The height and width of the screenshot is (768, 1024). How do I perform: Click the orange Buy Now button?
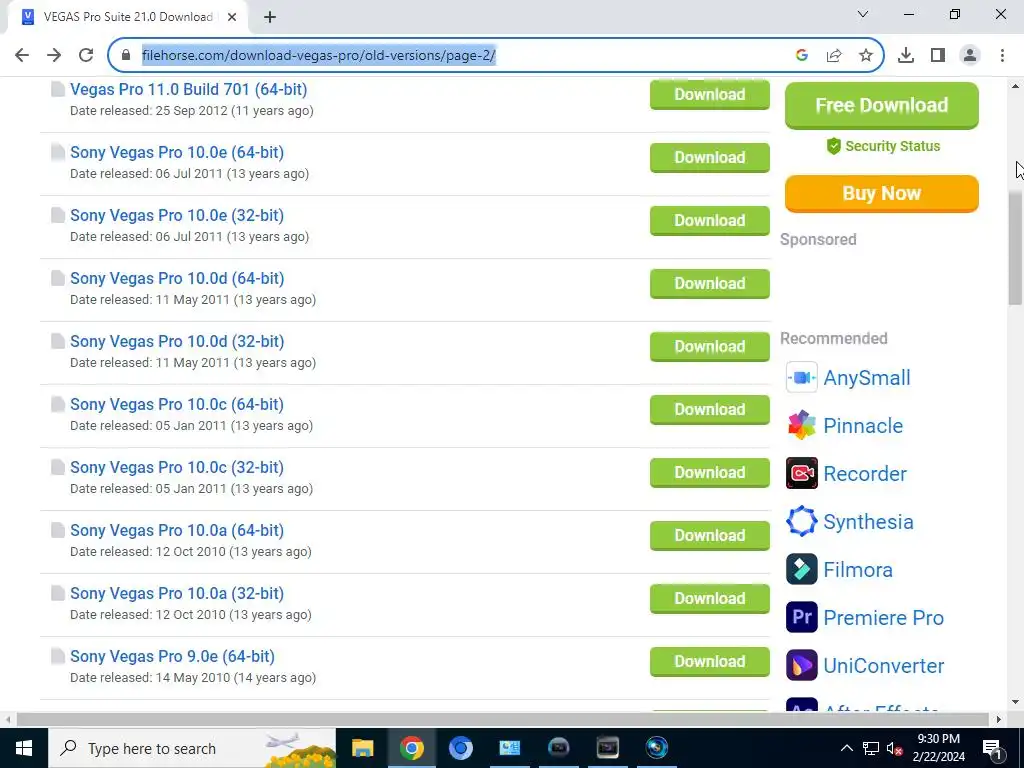coord(882,193)
